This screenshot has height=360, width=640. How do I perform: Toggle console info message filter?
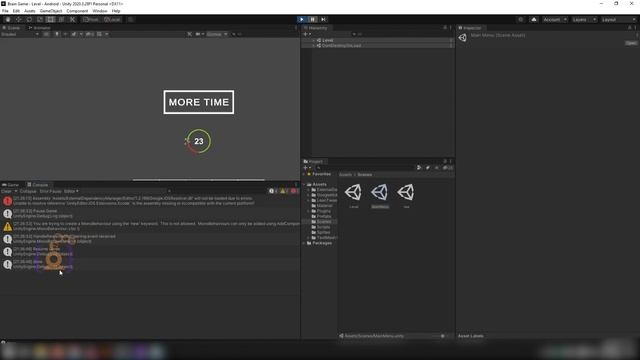[273, 191]
